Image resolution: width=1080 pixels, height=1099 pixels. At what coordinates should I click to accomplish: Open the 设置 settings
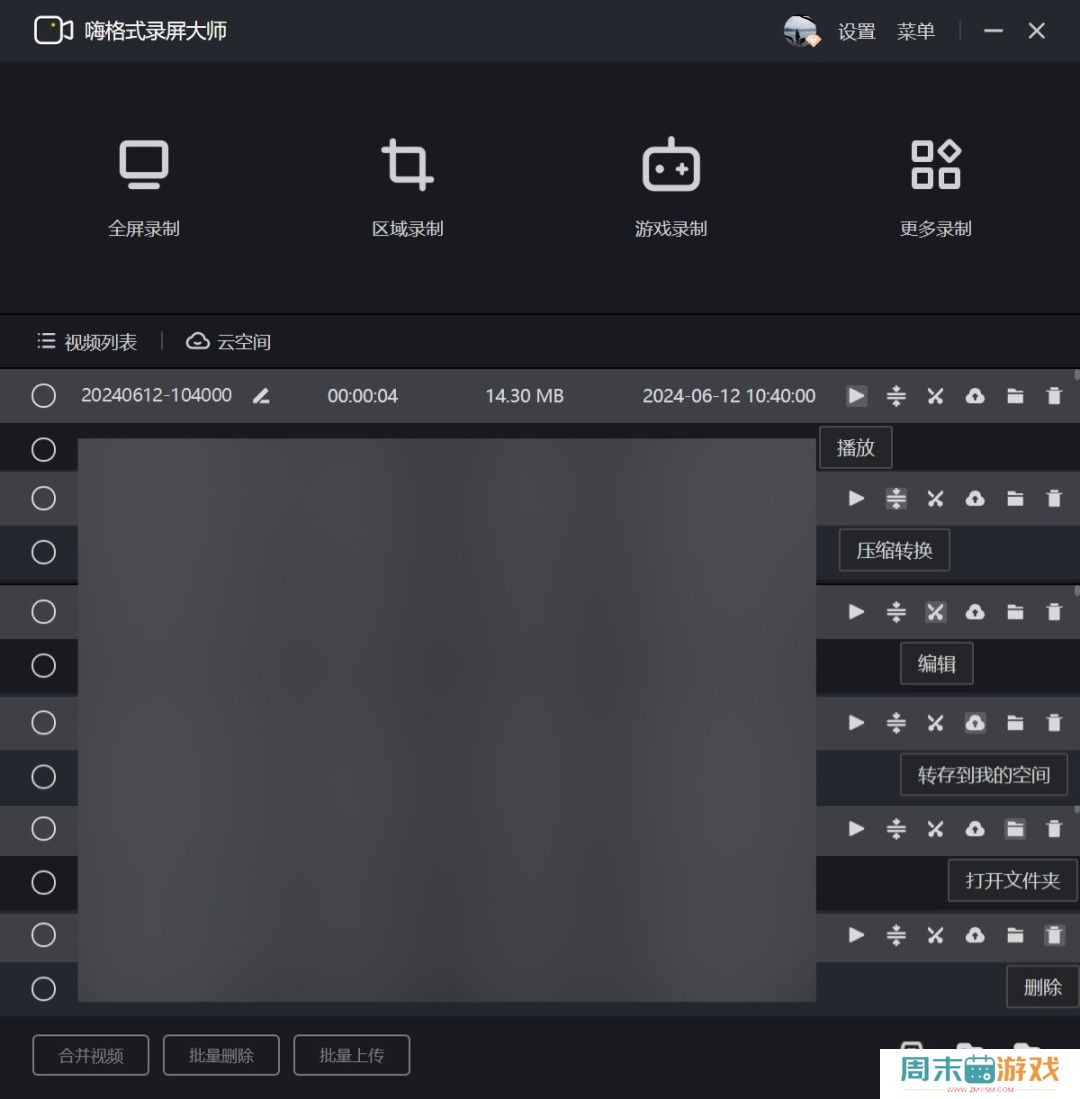tap(856, 32)
